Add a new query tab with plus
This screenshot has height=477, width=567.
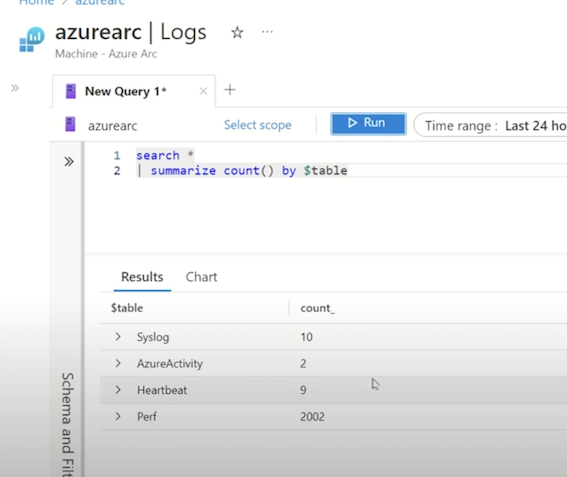[230, 90]
